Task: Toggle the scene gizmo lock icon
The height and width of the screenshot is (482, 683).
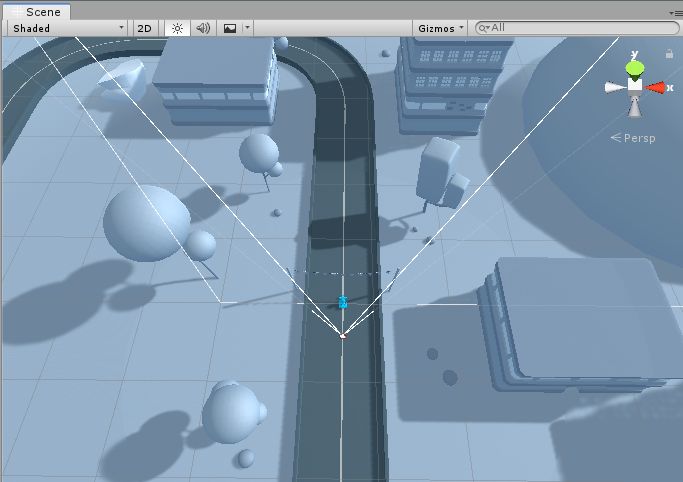Action: (669, 54)
